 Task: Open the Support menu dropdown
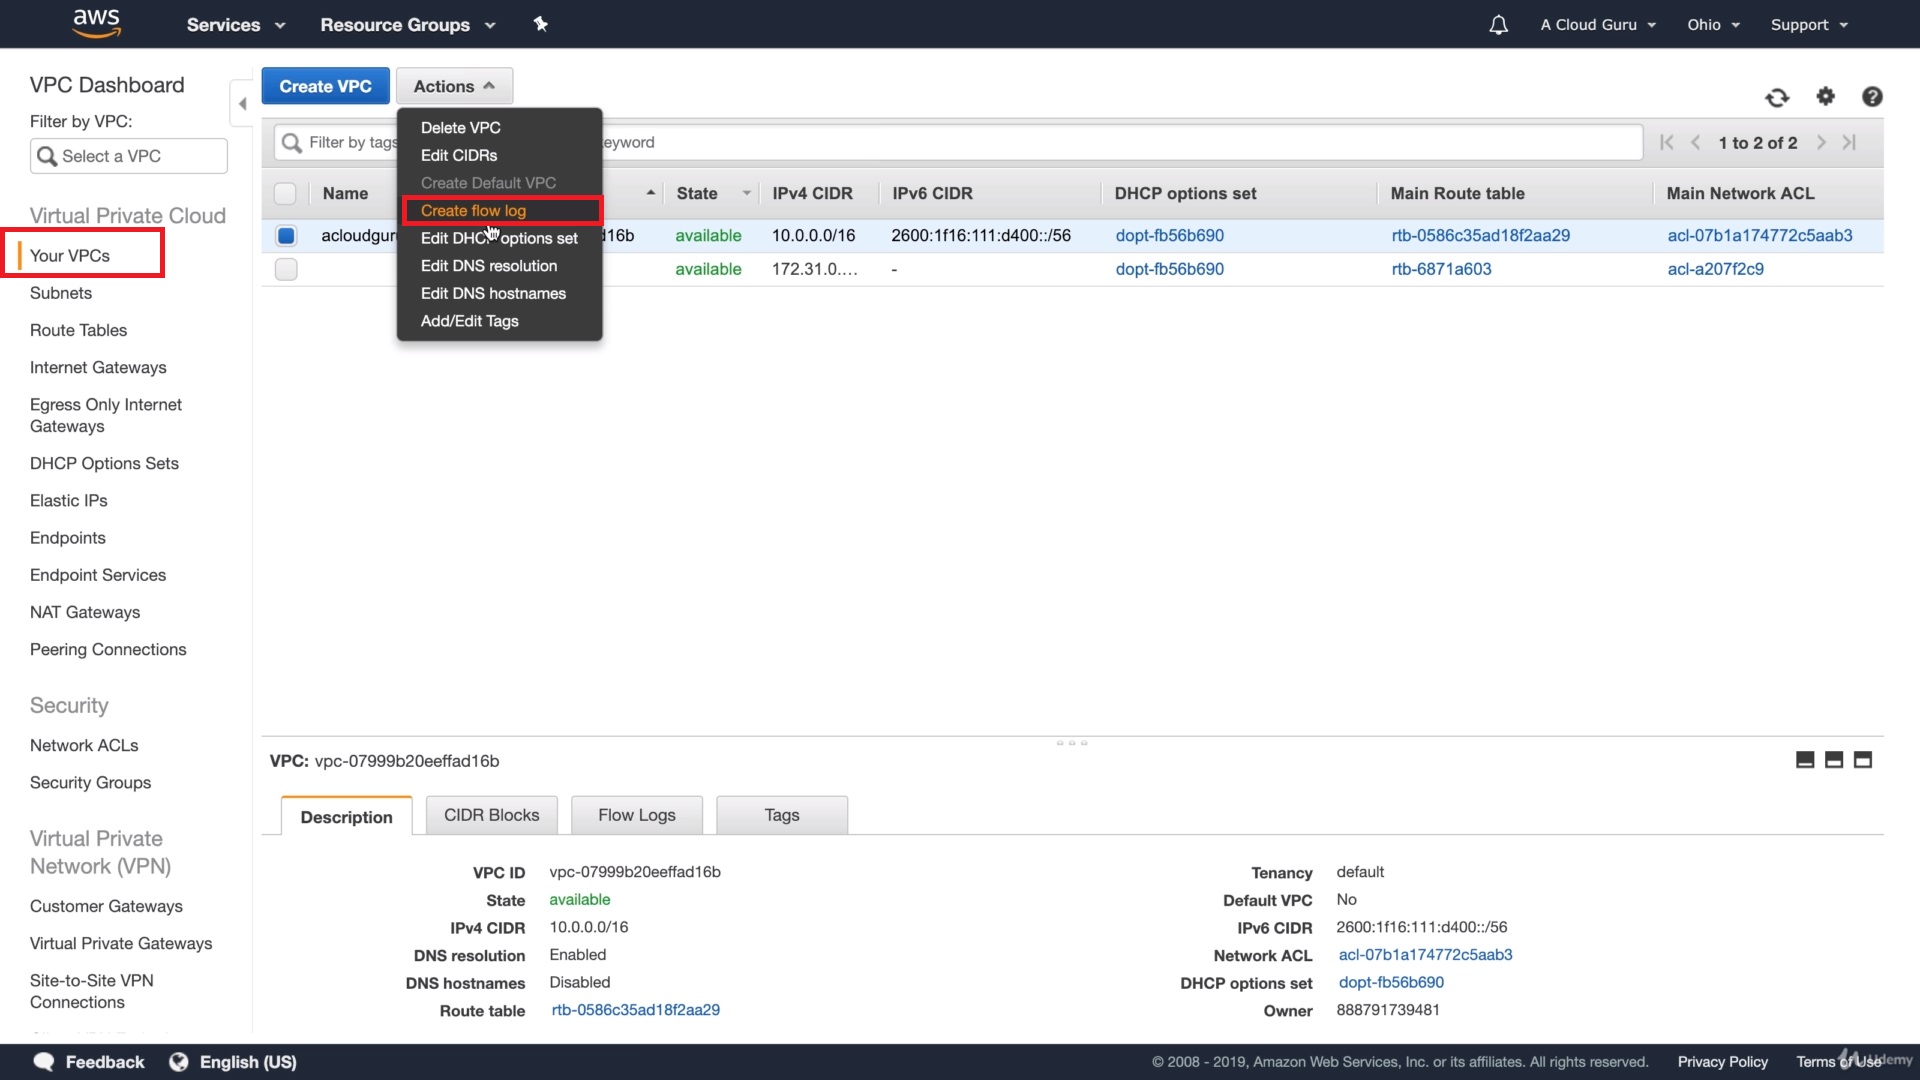[1809, 25]
